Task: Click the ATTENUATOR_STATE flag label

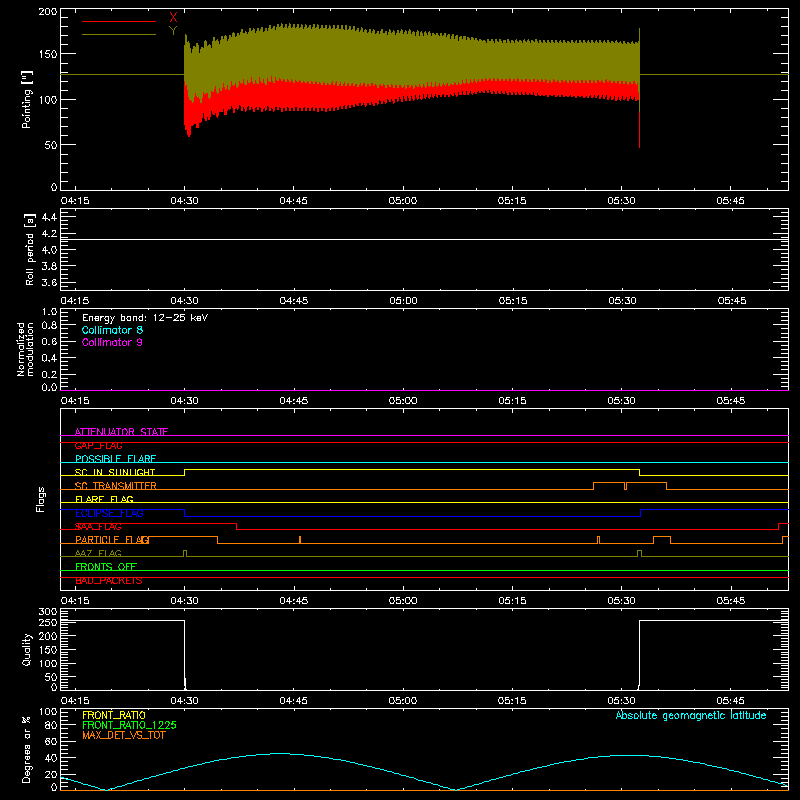Action: [121, 432]
